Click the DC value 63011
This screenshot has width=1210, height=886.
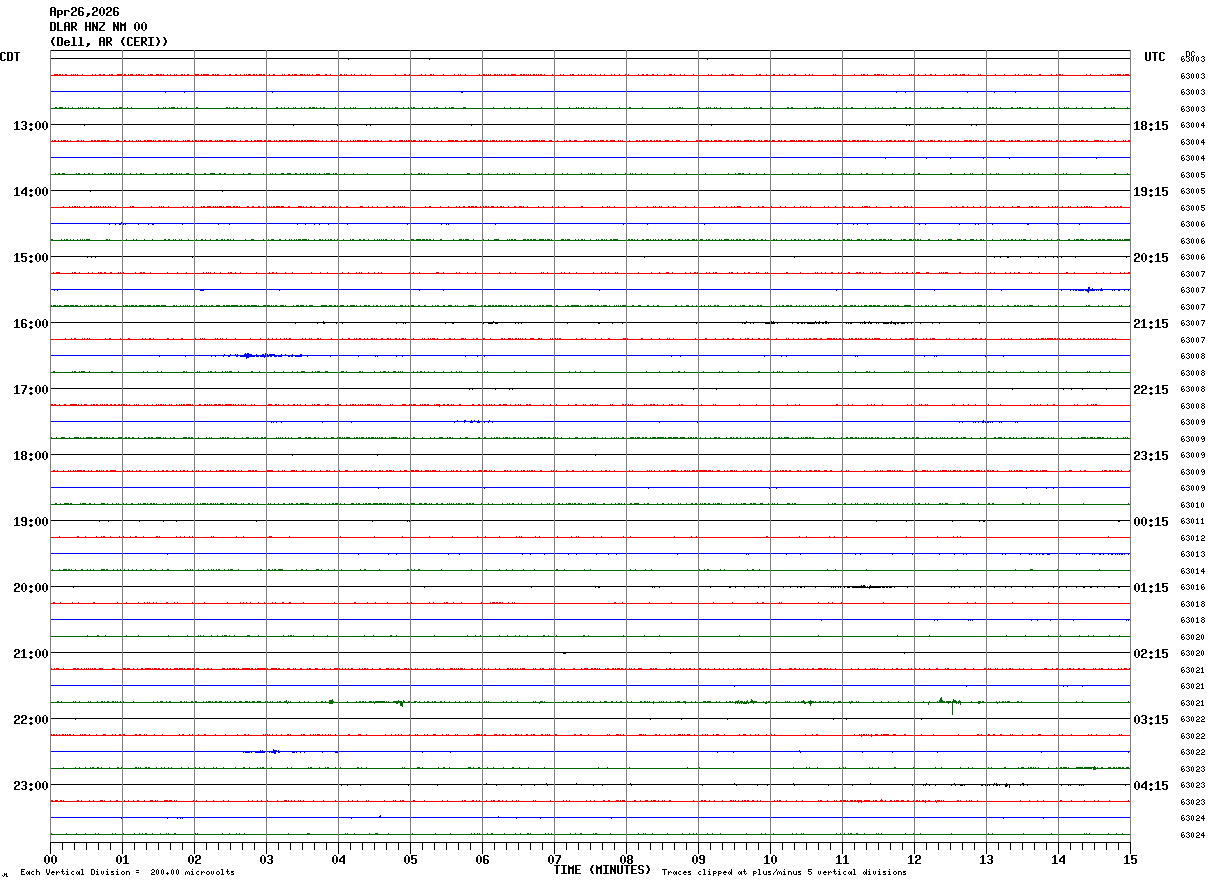coord(1192,522)
